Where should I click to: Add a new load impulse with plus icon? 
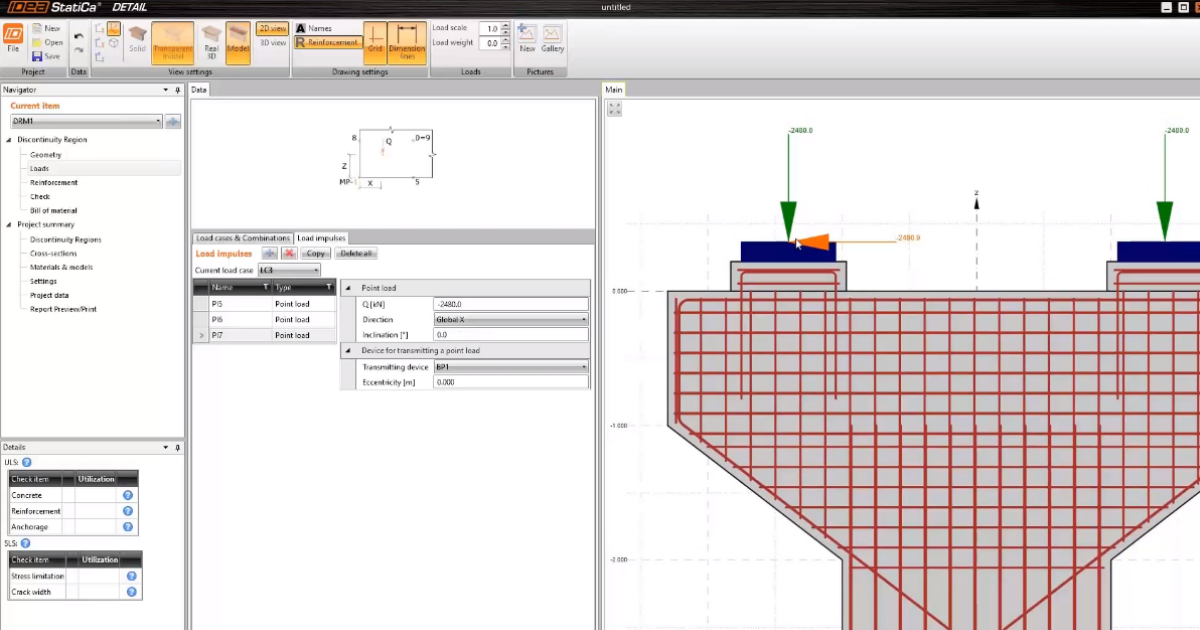269,254
